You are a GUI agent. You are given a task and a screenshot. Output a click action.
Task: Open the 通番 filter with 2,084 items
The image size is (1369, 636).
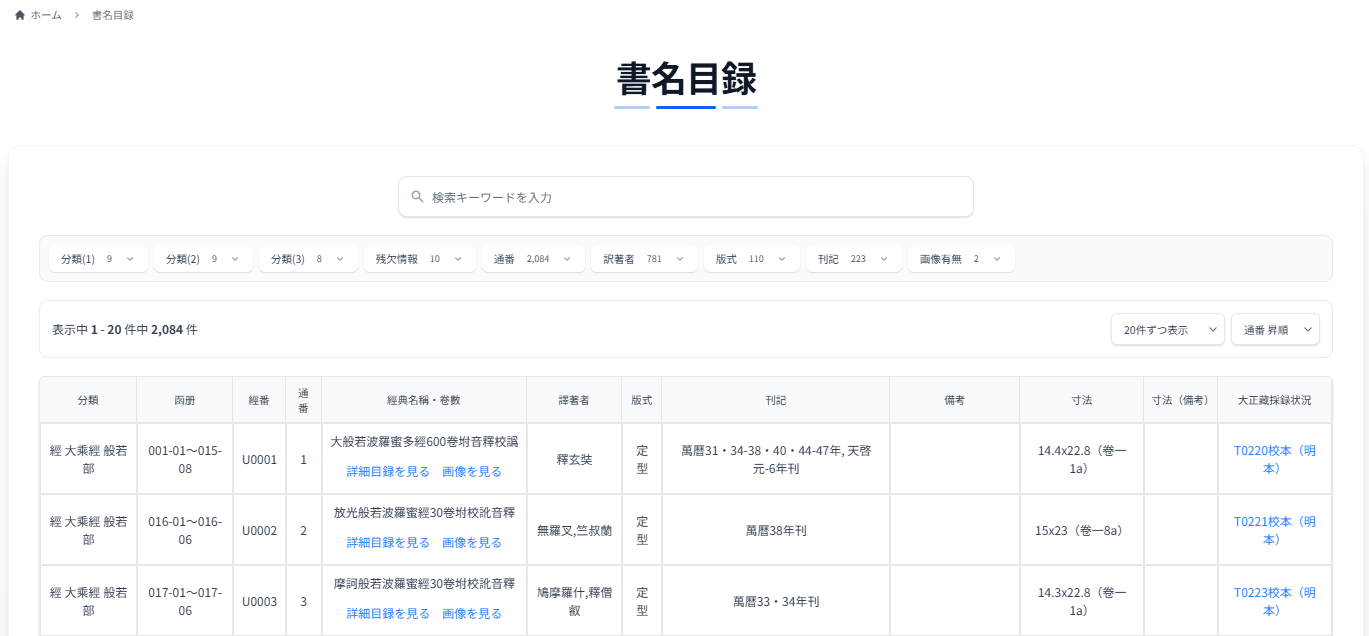coord(533,259)
